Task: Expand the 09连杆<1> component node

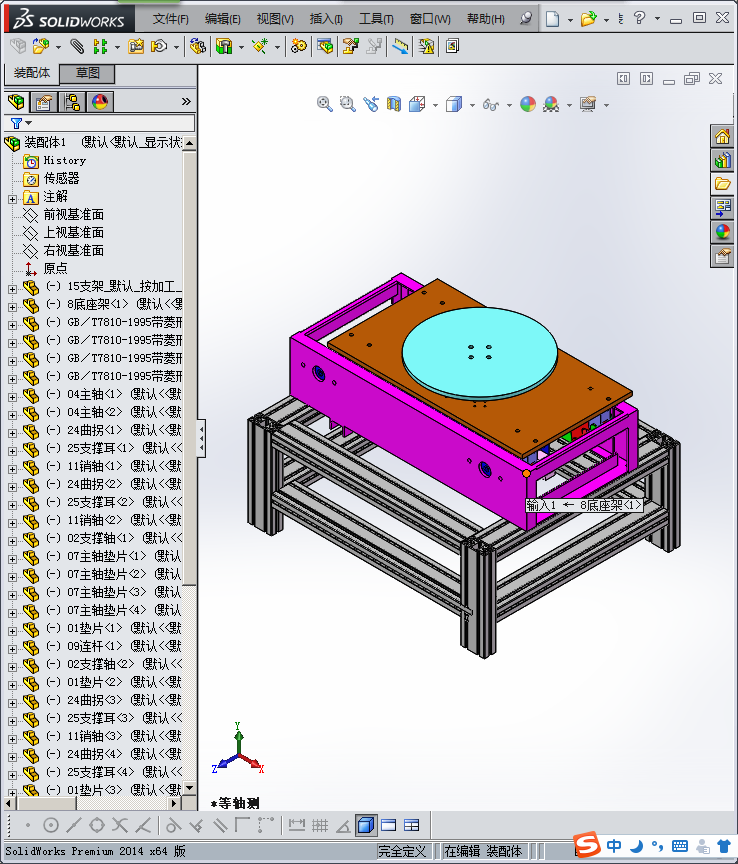Action: tap(13, 649)
